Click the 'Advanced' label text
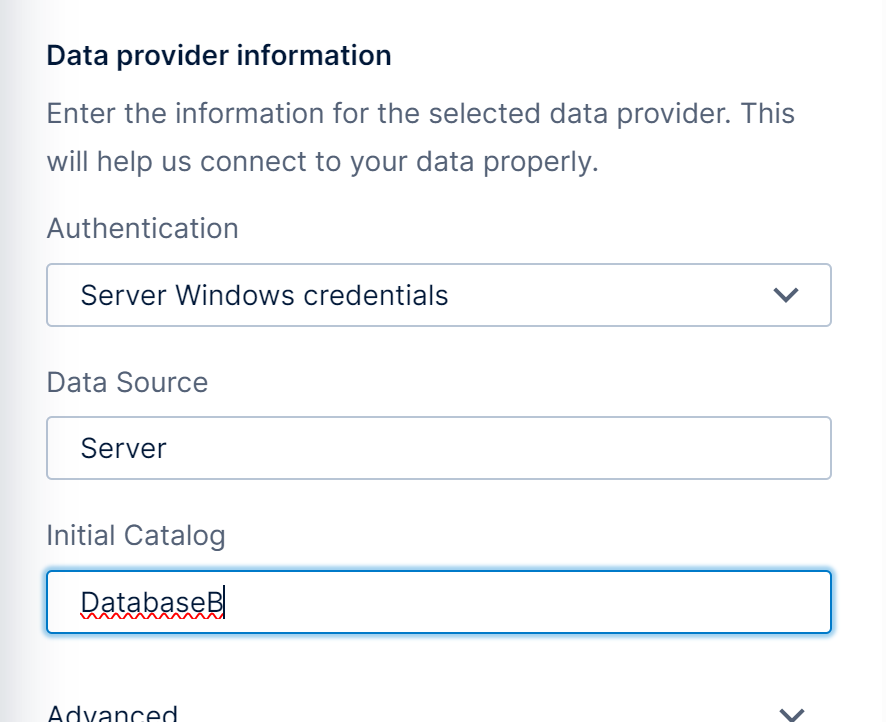 (112, 714)
